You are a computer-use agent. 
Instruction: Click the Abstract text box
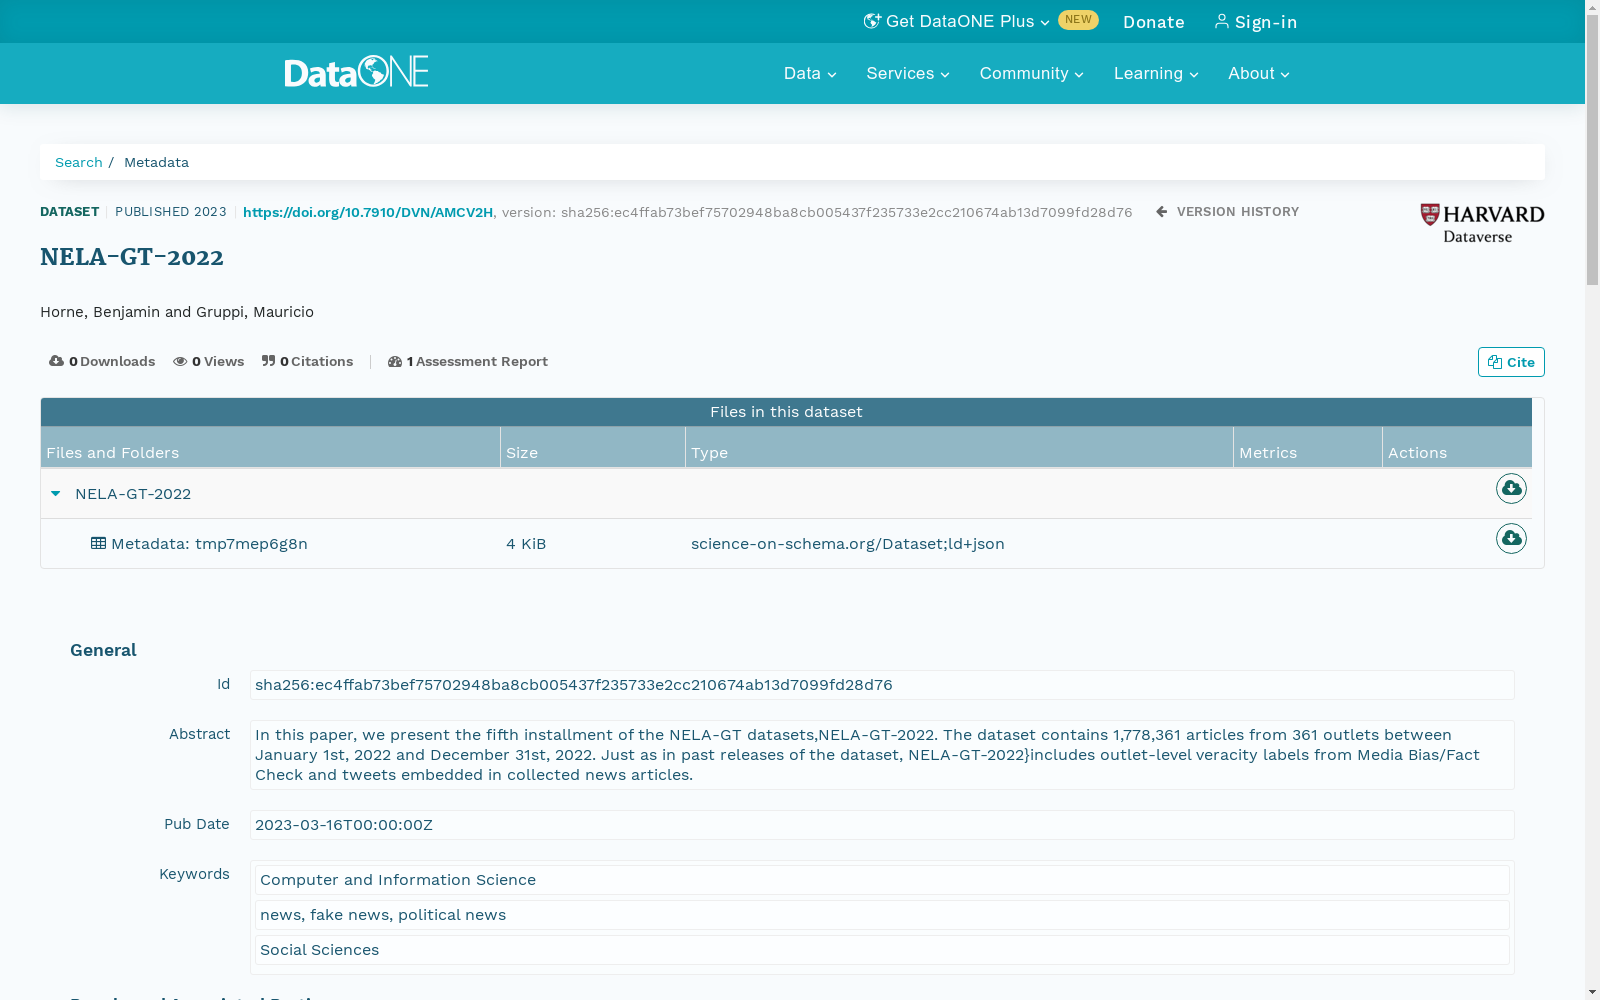tap(882, 755)
